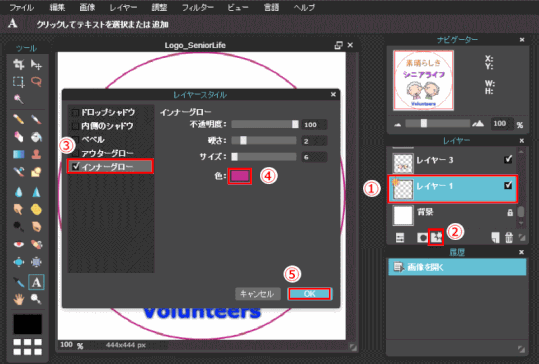
Task: Click the 硬さ hardness slider
Action: click(264, 141)
